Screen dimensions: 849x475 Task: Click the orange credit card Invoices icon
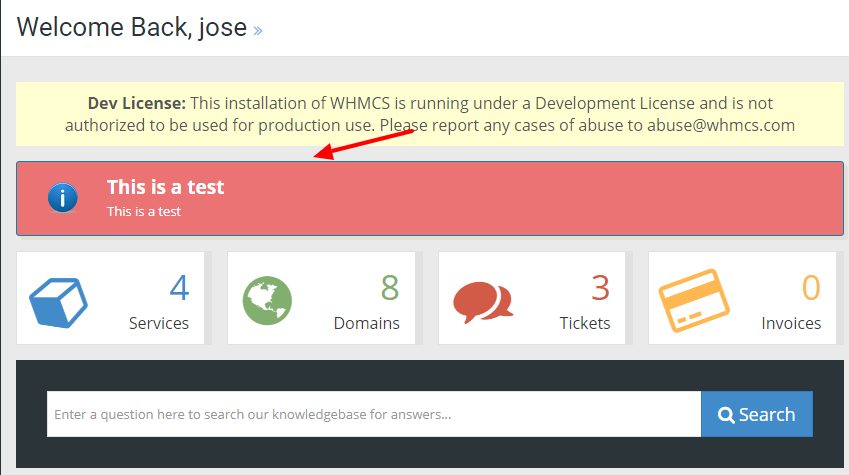tap(694, 300)
